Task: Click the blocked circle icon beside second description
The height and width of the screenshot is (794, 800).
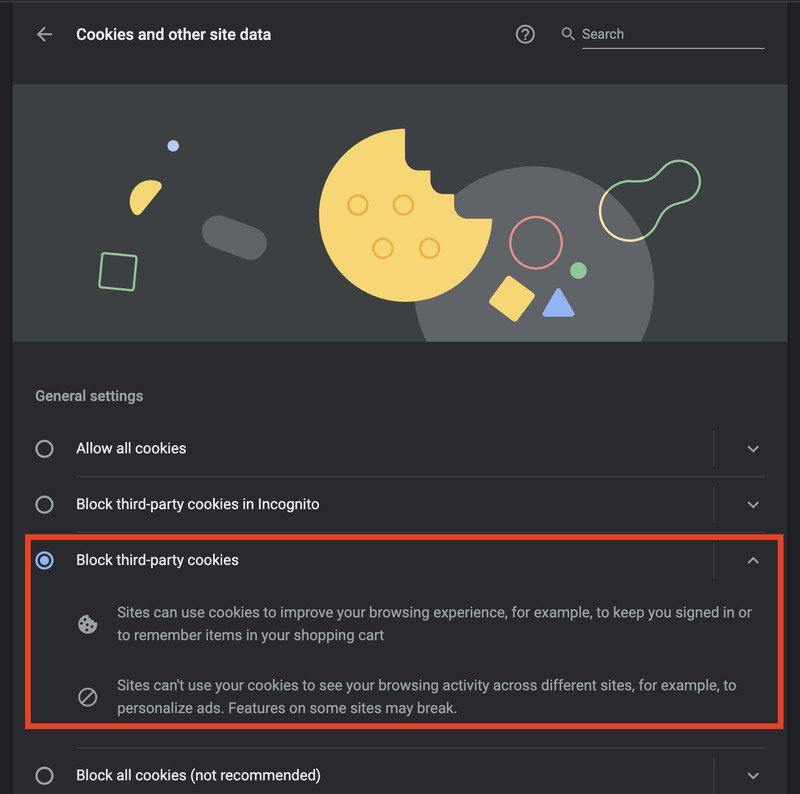Action: (x=88, y=697)
